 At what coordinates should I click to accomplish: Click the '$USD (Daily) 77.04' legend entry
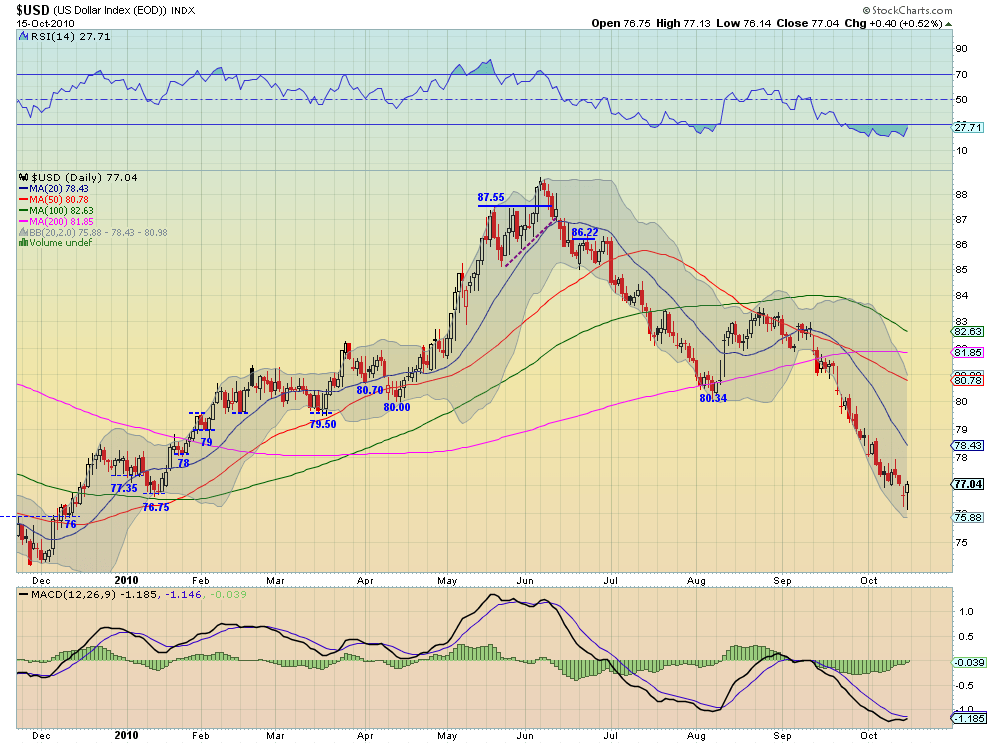pyautogui.click(x=84, y=177)
